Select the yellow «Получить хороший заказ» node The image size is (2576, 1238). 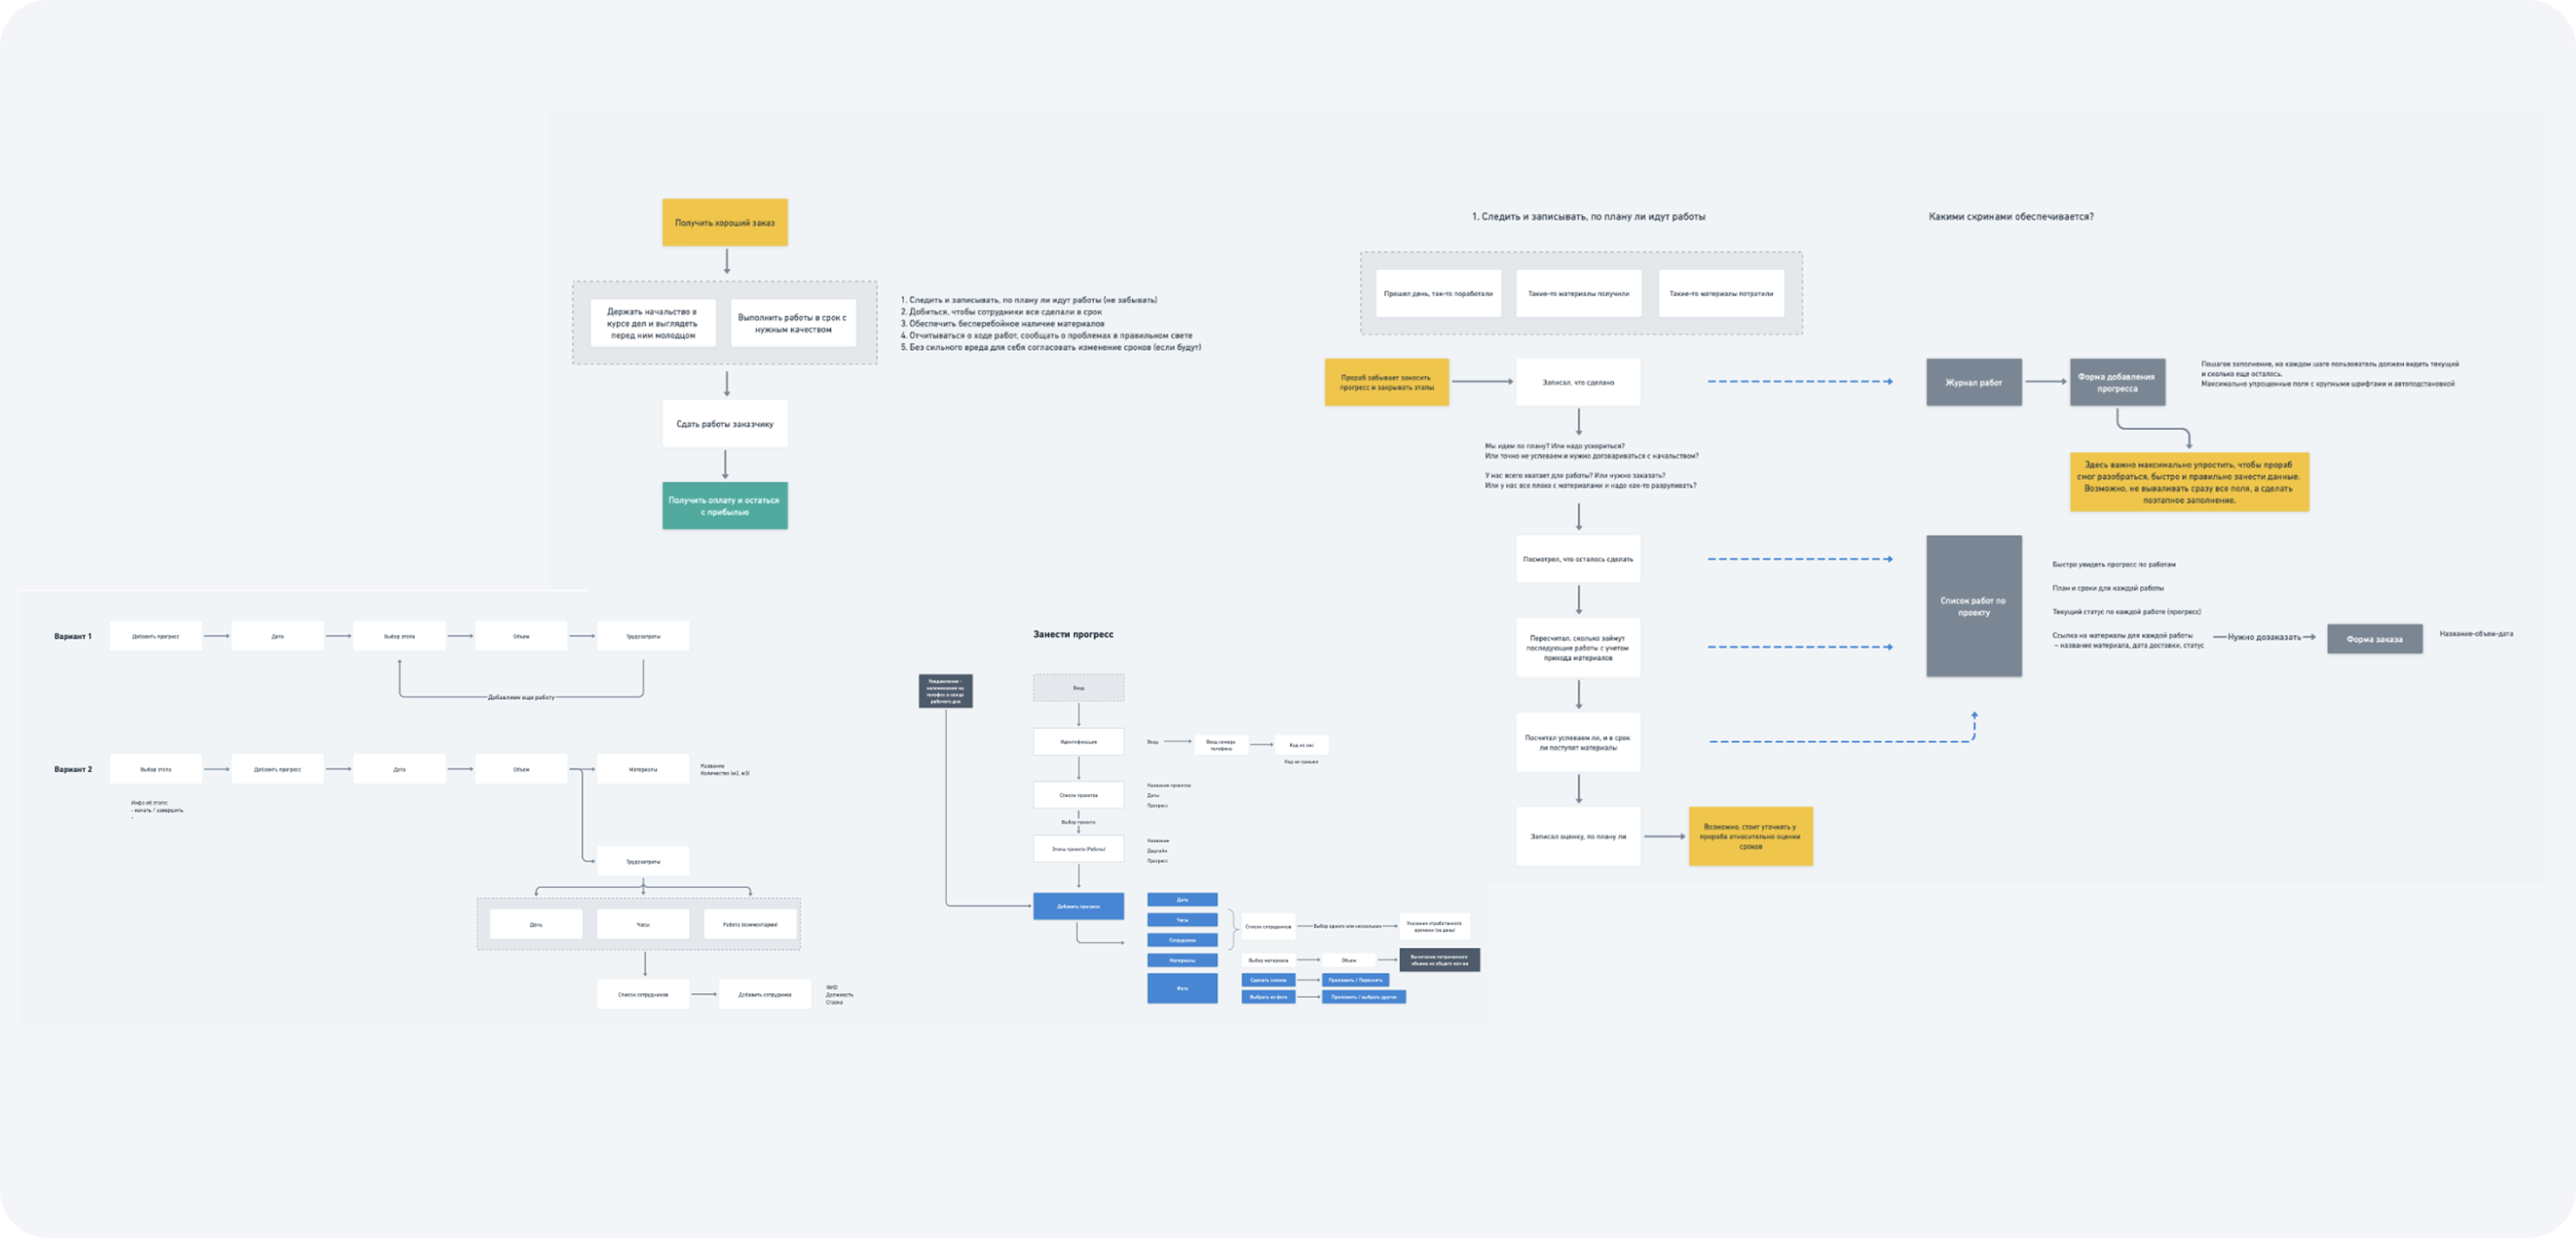(725, 222)
